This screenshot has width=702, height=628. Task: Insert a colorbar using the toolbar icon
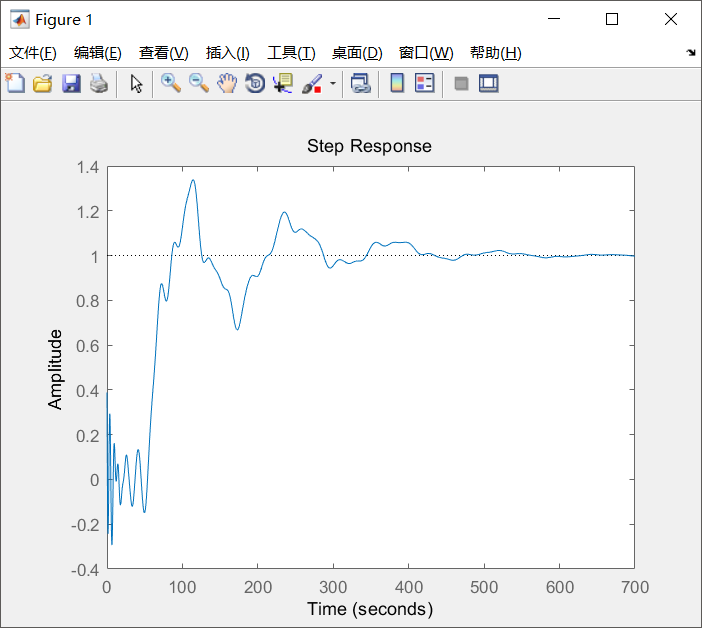point(397,83)
